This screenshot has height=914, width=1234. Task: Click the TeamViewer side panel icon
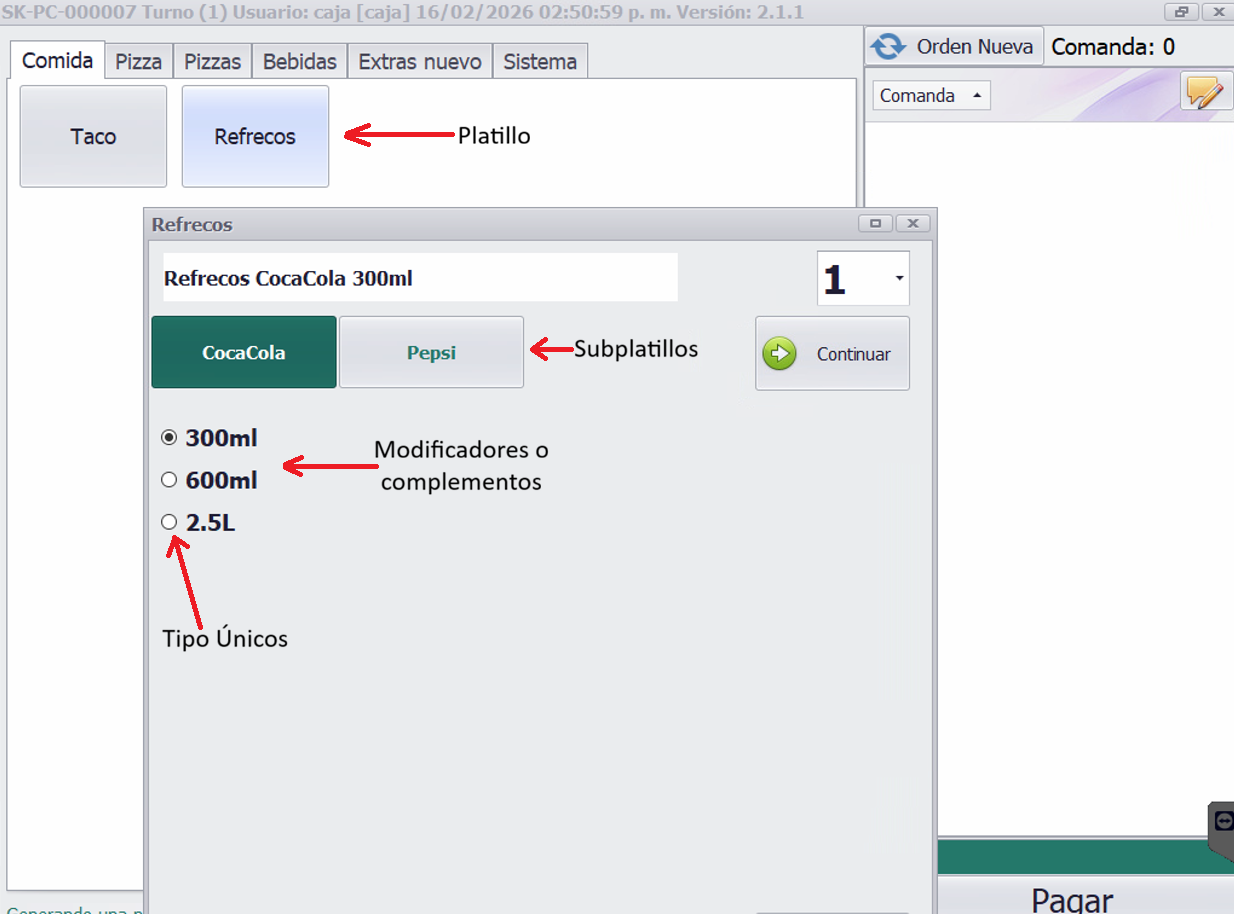(1223, 821)
